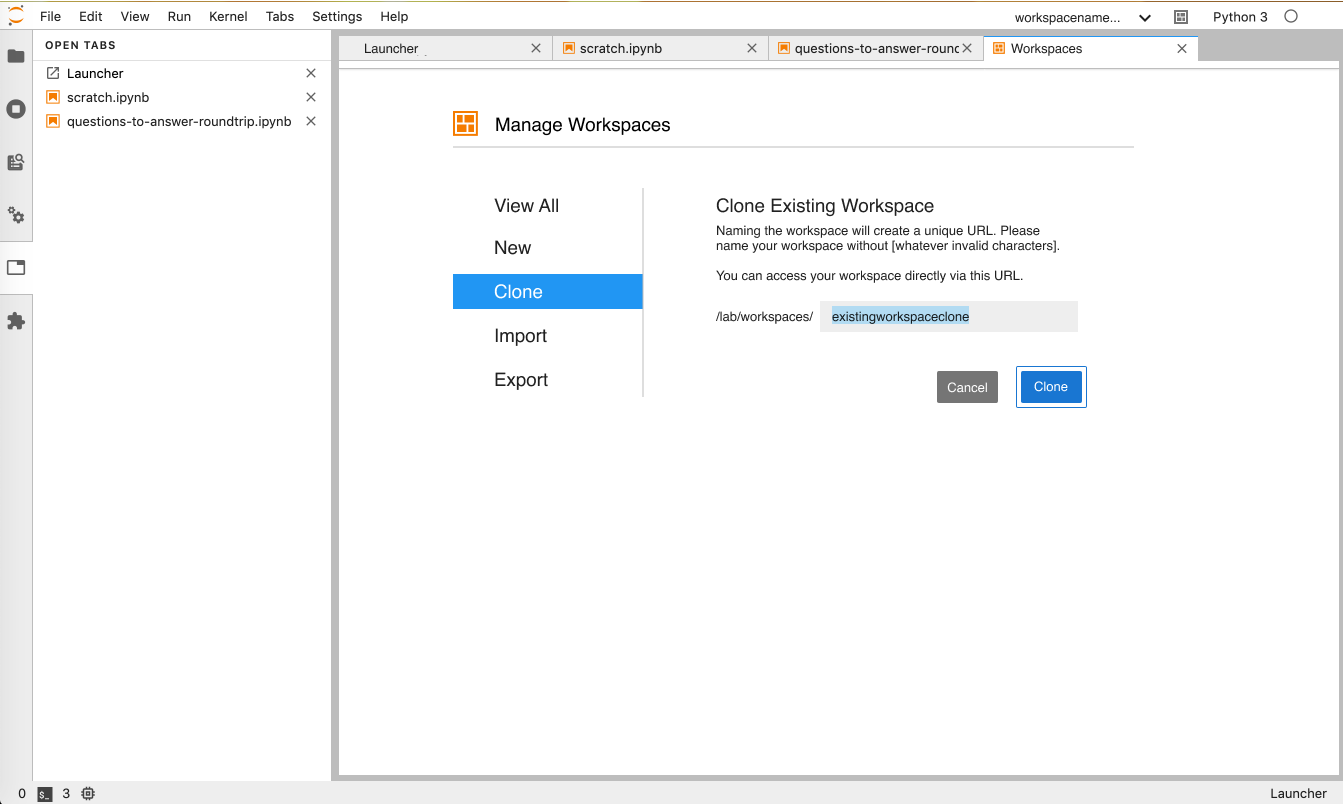Switch to the scratch.ipynb tab
The height and width of the screenshot is (804, 1343).
click(660, 48)
